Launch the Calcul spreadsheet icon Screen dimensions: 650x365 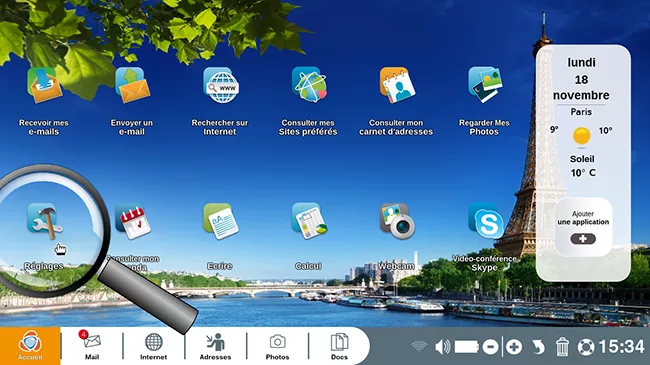pos(309,221)
